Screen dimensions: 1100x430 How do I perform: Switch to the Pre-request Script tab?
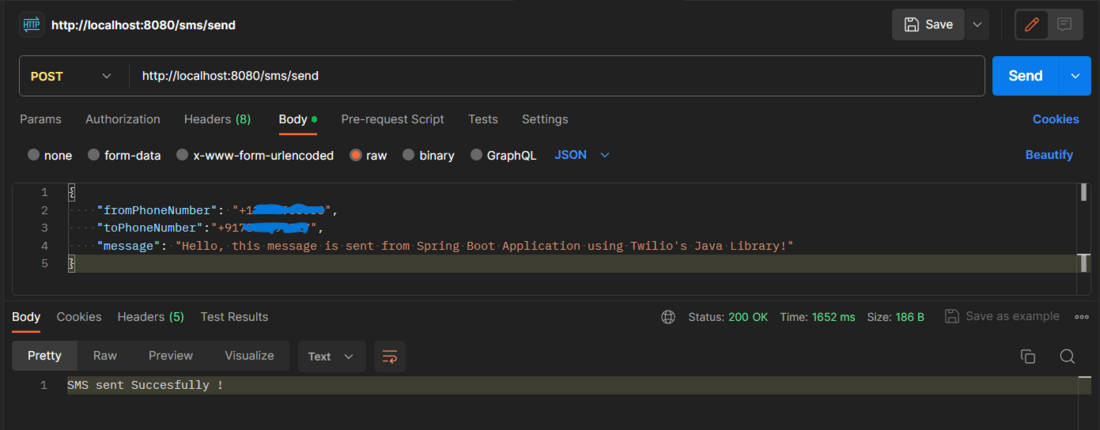[392, 119]
